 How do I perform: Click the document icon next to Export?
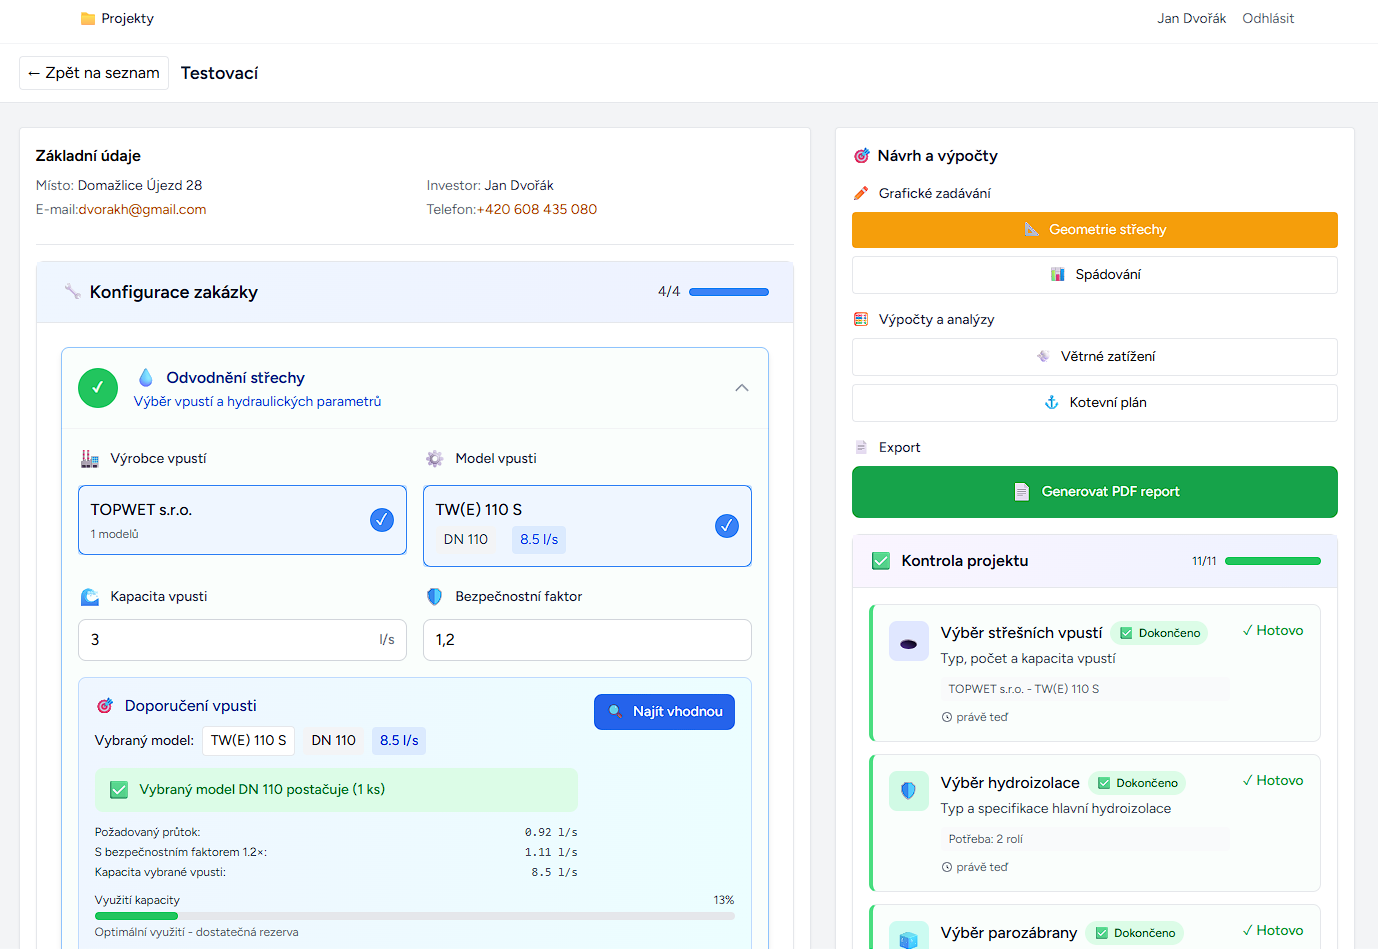[x=861, y=448]
